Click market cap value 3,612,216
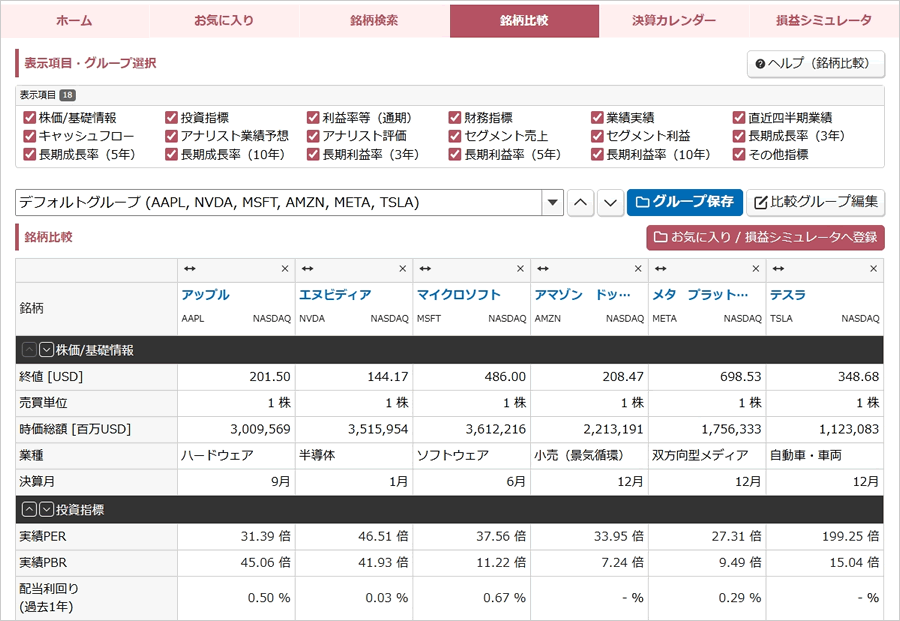 (496, 429)
